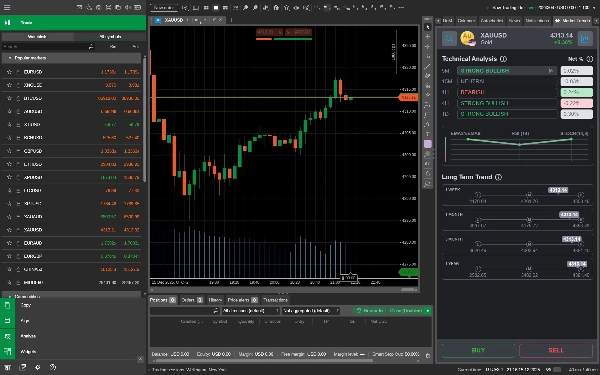Click the search icon next to XAUUSD Gold
This screenshot has height=375, width=600.
pyautogui.click(x=449, y=38)
